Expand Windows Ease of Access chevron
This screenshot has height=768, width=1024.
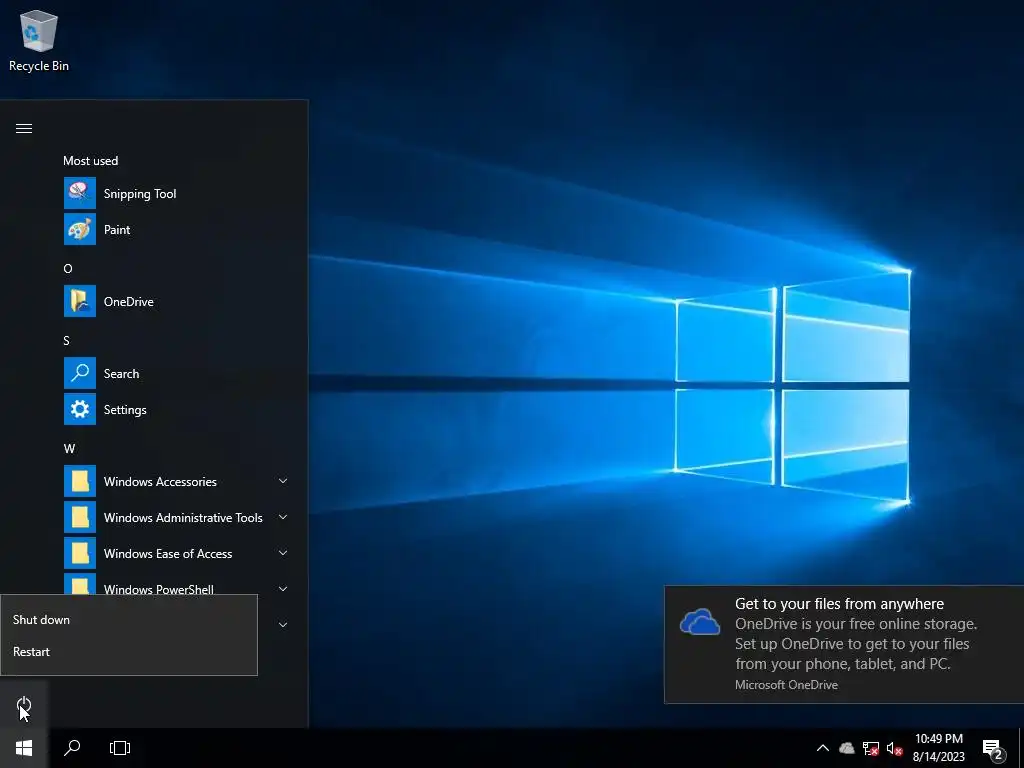click(283, 553)
